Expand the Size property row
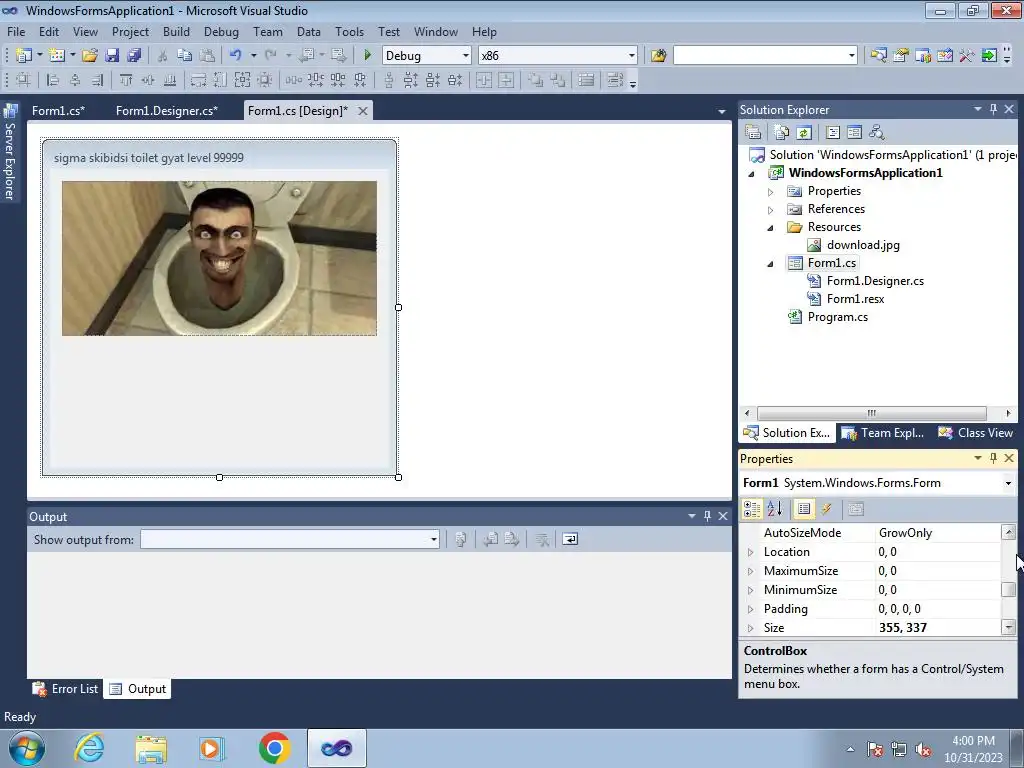Image resolution: width=1024 pixels, height=768 pixels. 750,628
